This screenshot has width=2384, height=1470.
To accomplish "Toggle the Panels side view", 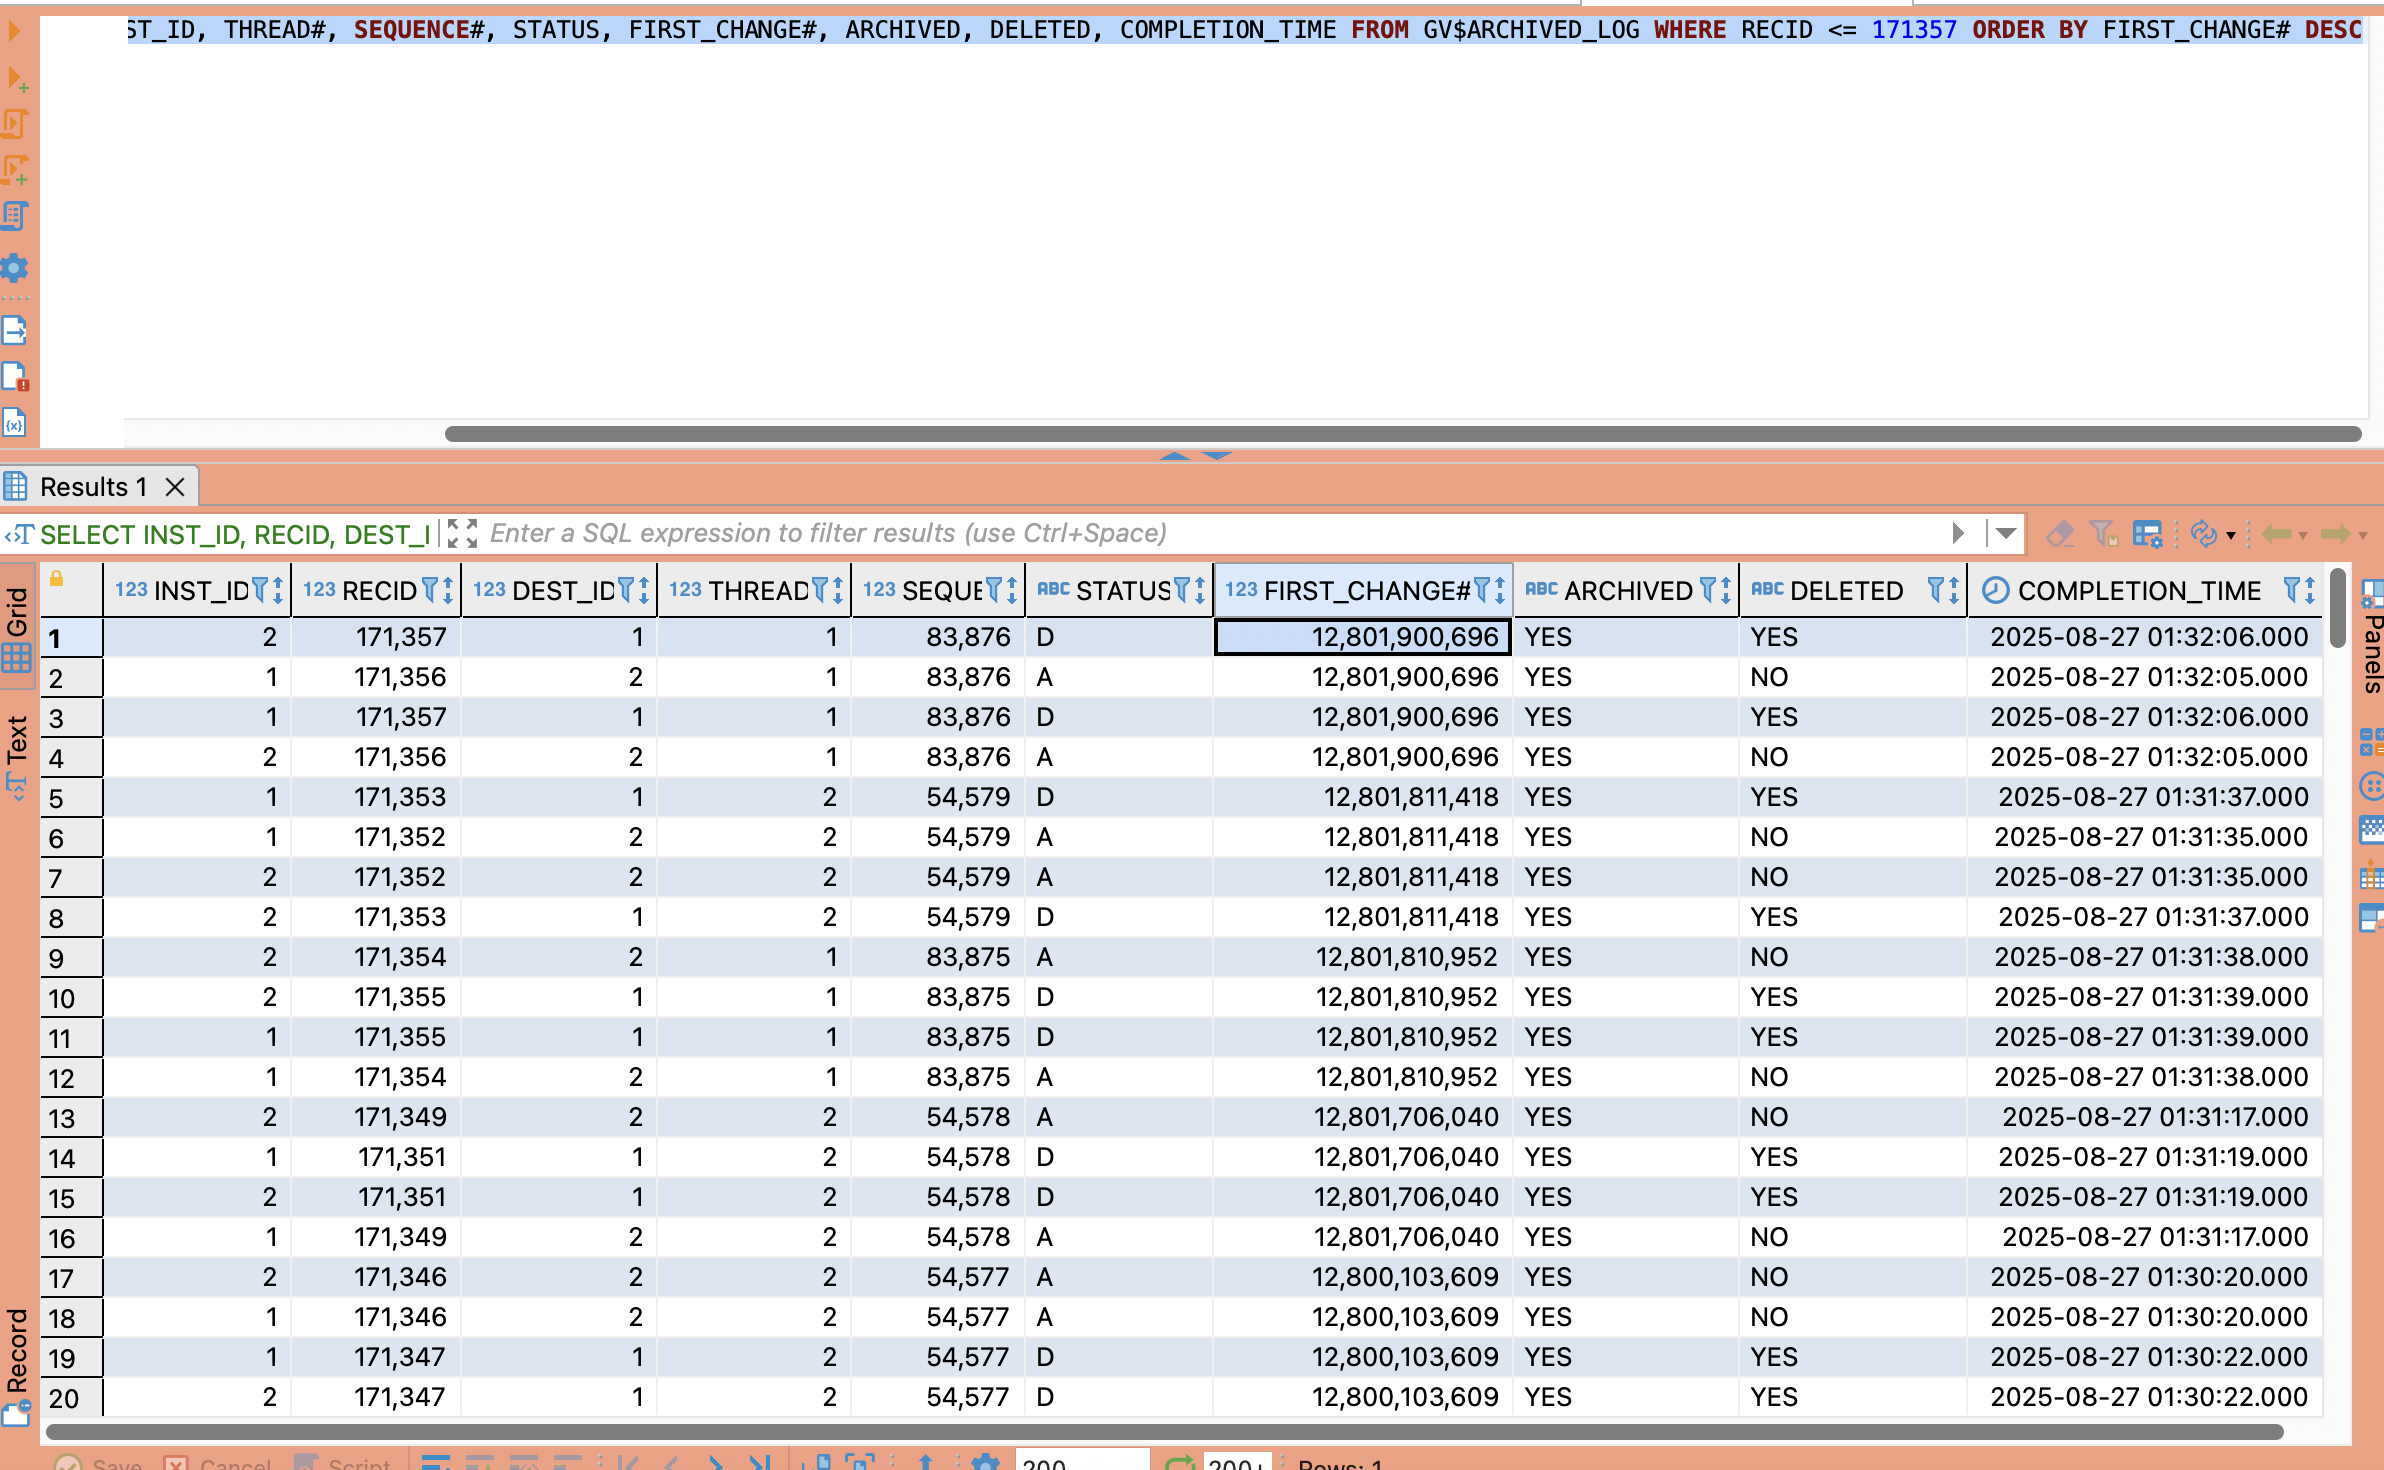I will 2372,652.
